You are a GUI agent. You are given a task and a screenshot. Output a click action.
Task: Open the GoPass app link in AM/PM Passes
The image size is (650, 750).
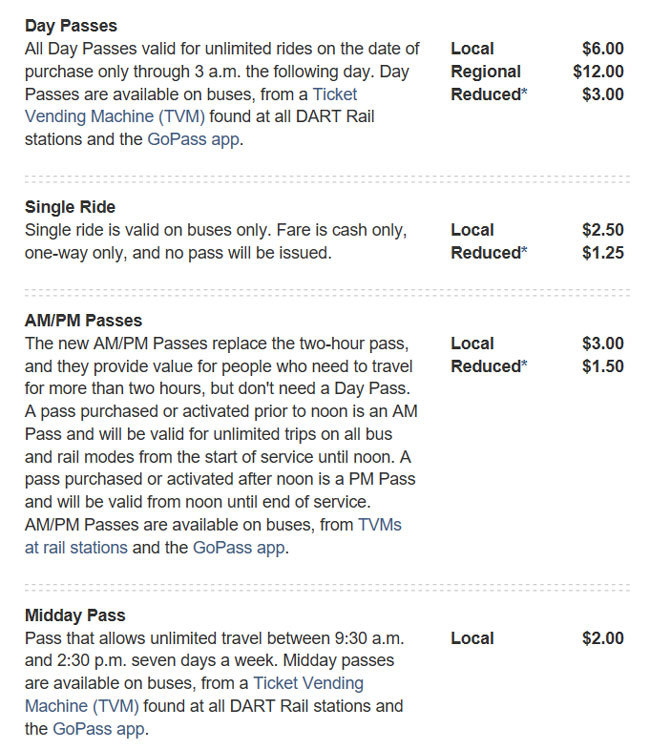[x=239, y=548]
